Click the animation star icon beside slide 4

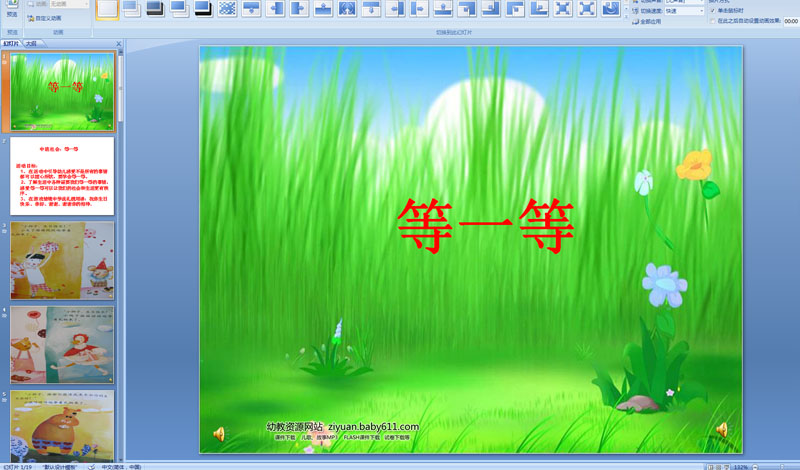pyautogui.click(x=5, y=316)
